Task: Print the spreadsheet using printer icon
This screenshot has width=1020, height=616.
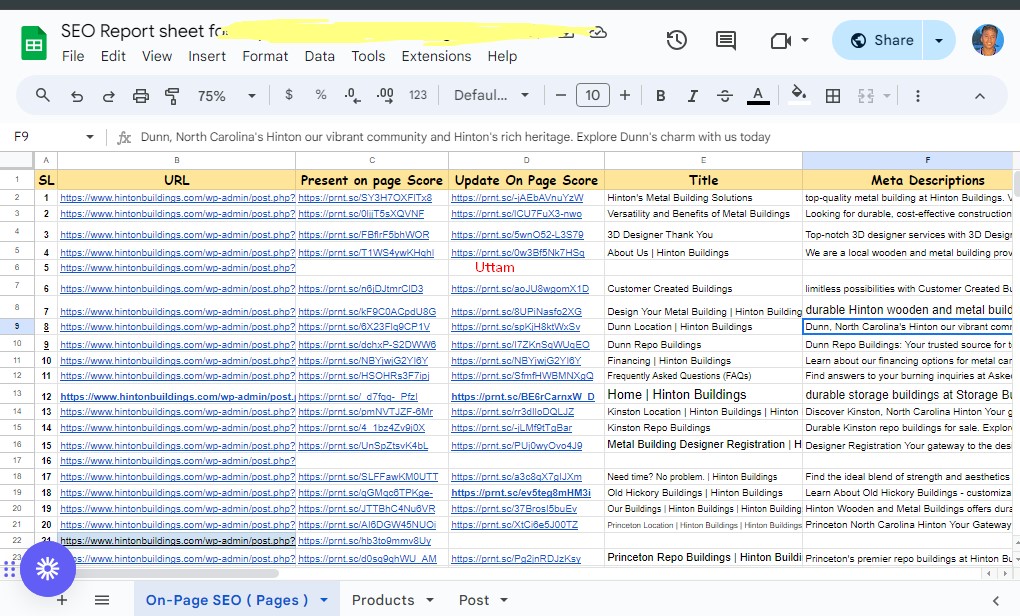Action: click(141, 96)
